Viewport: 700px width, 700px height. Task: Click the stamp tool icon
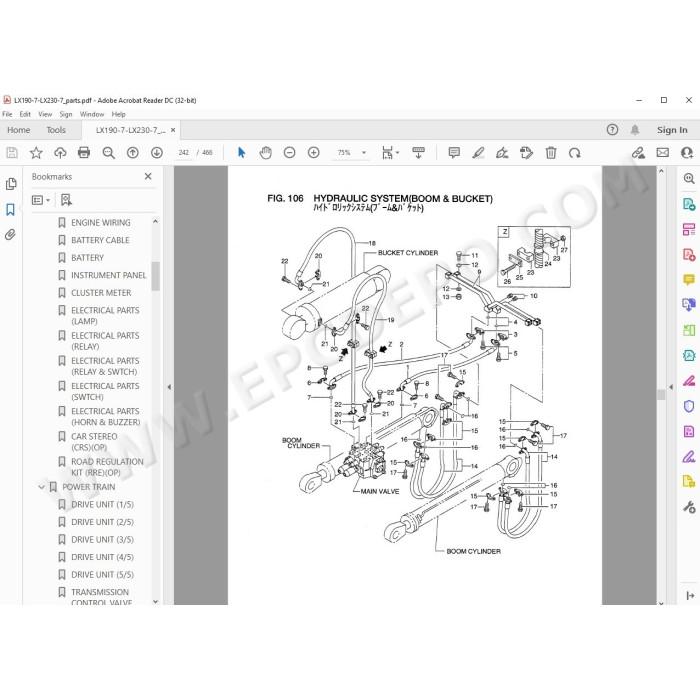click(526, 153)
